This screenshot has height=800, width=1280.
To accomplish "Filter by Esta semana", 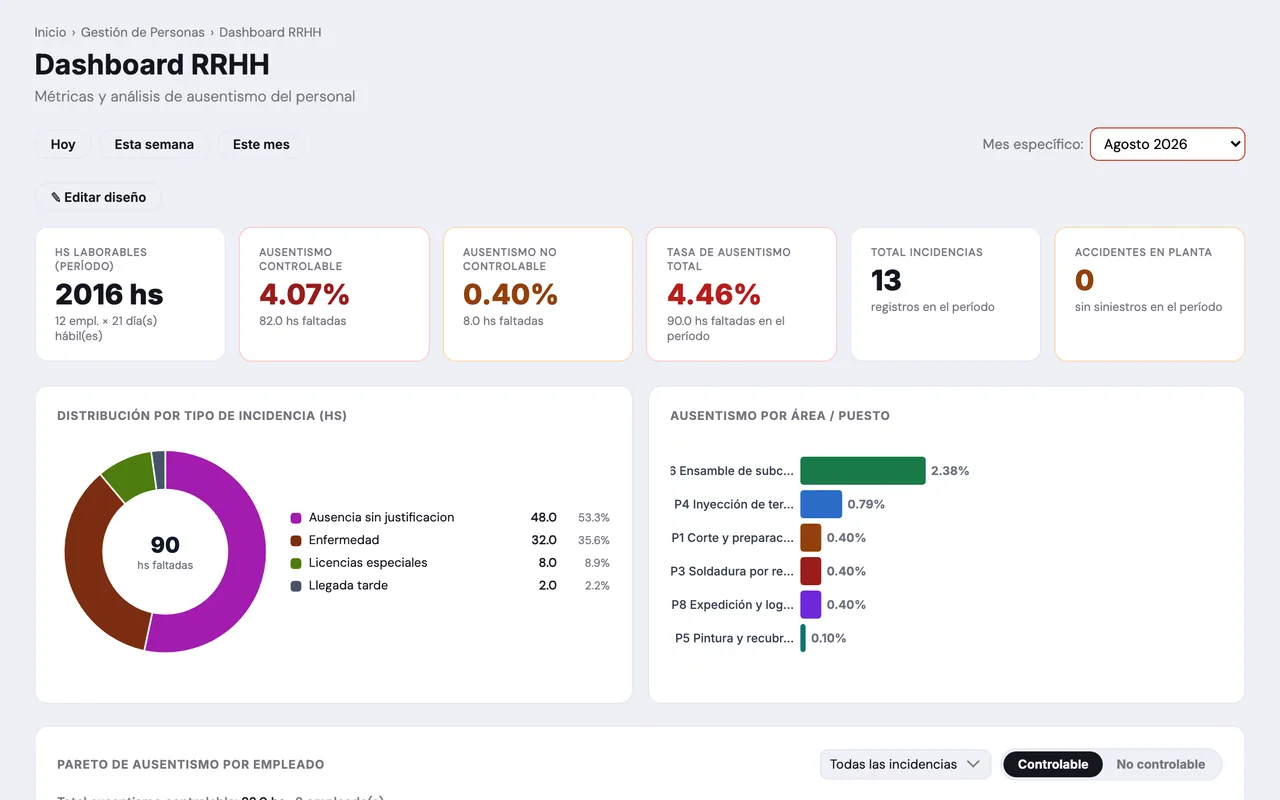I will (154, 144).
